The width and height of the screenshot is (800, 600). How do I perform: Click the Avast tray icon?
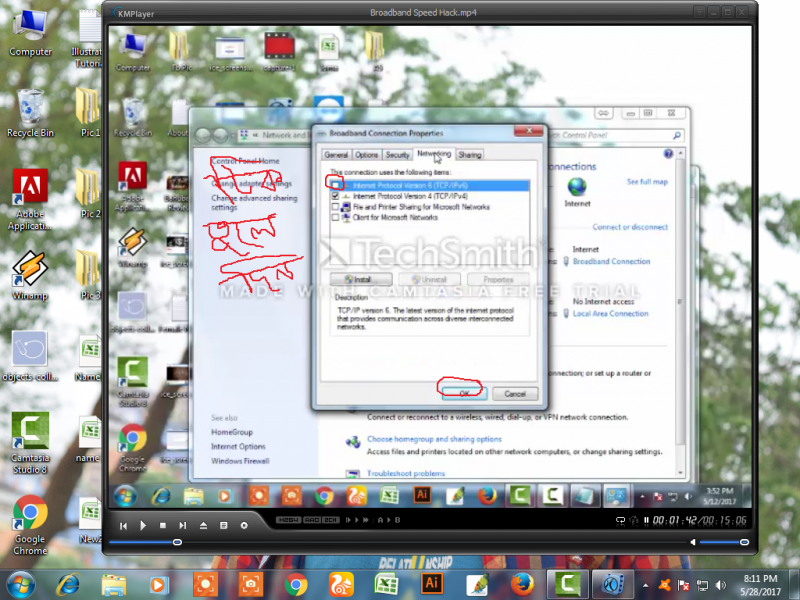pos(665,585)
